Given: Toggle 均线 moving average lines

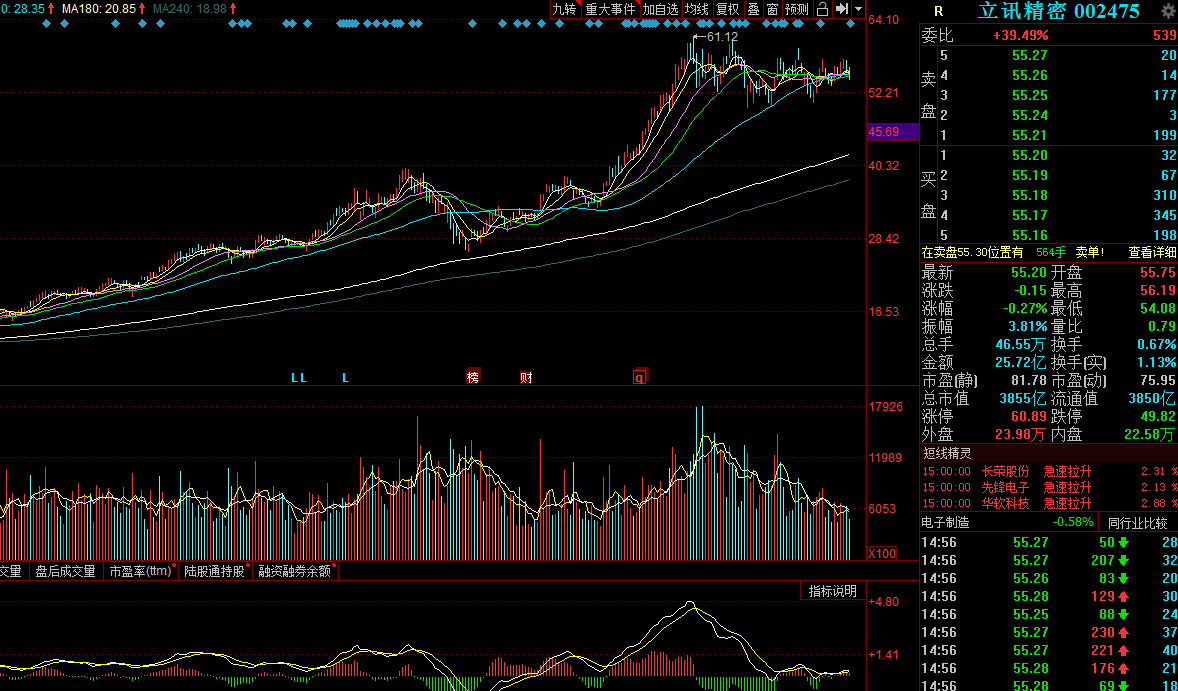Looking at the screenshot, I should coord(696,9).
